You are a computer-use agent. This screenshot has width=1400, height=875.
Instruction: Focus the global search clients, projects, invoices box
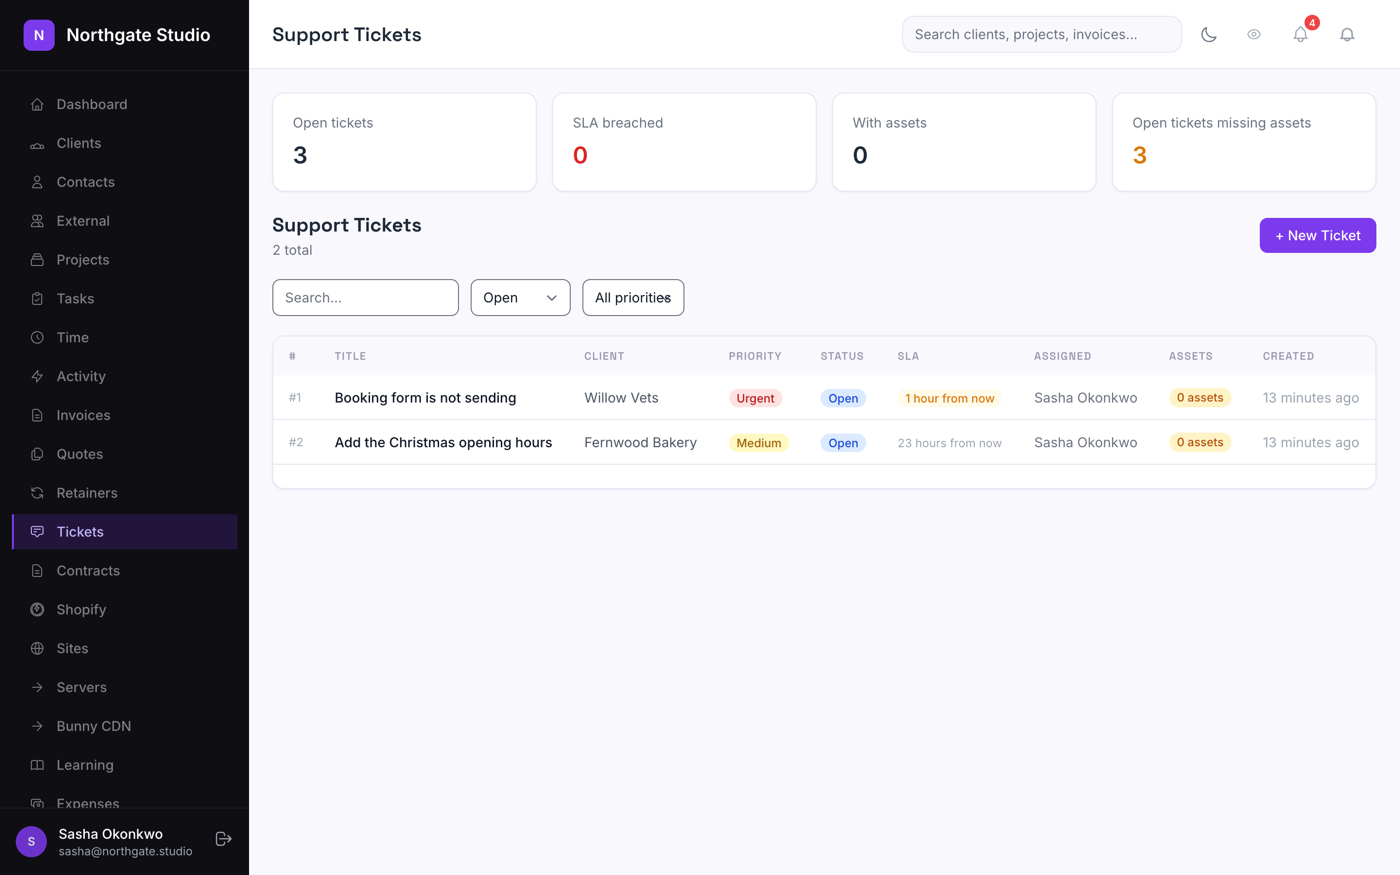click(1041, 35)
